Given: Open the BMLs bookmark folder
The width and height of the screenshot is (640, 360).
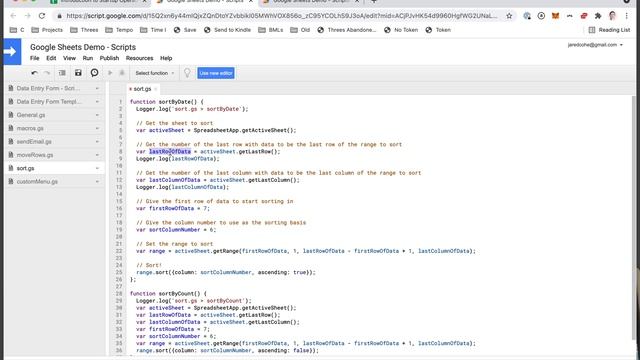Looking at the screenshot, I should (271, 30).
